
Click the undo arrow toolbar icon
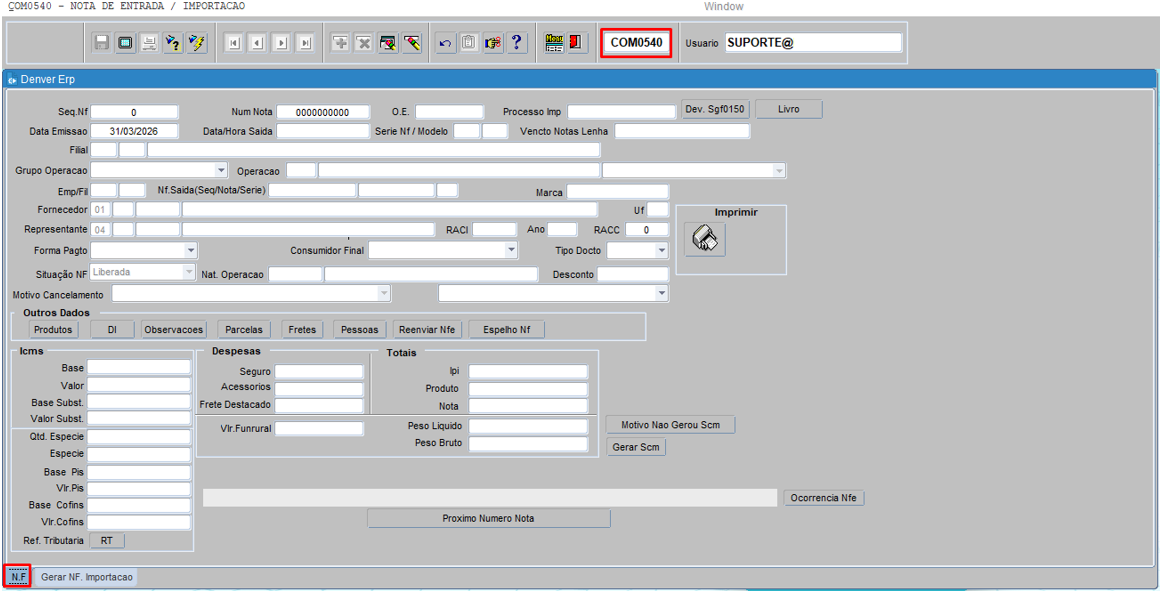[445, 43]
